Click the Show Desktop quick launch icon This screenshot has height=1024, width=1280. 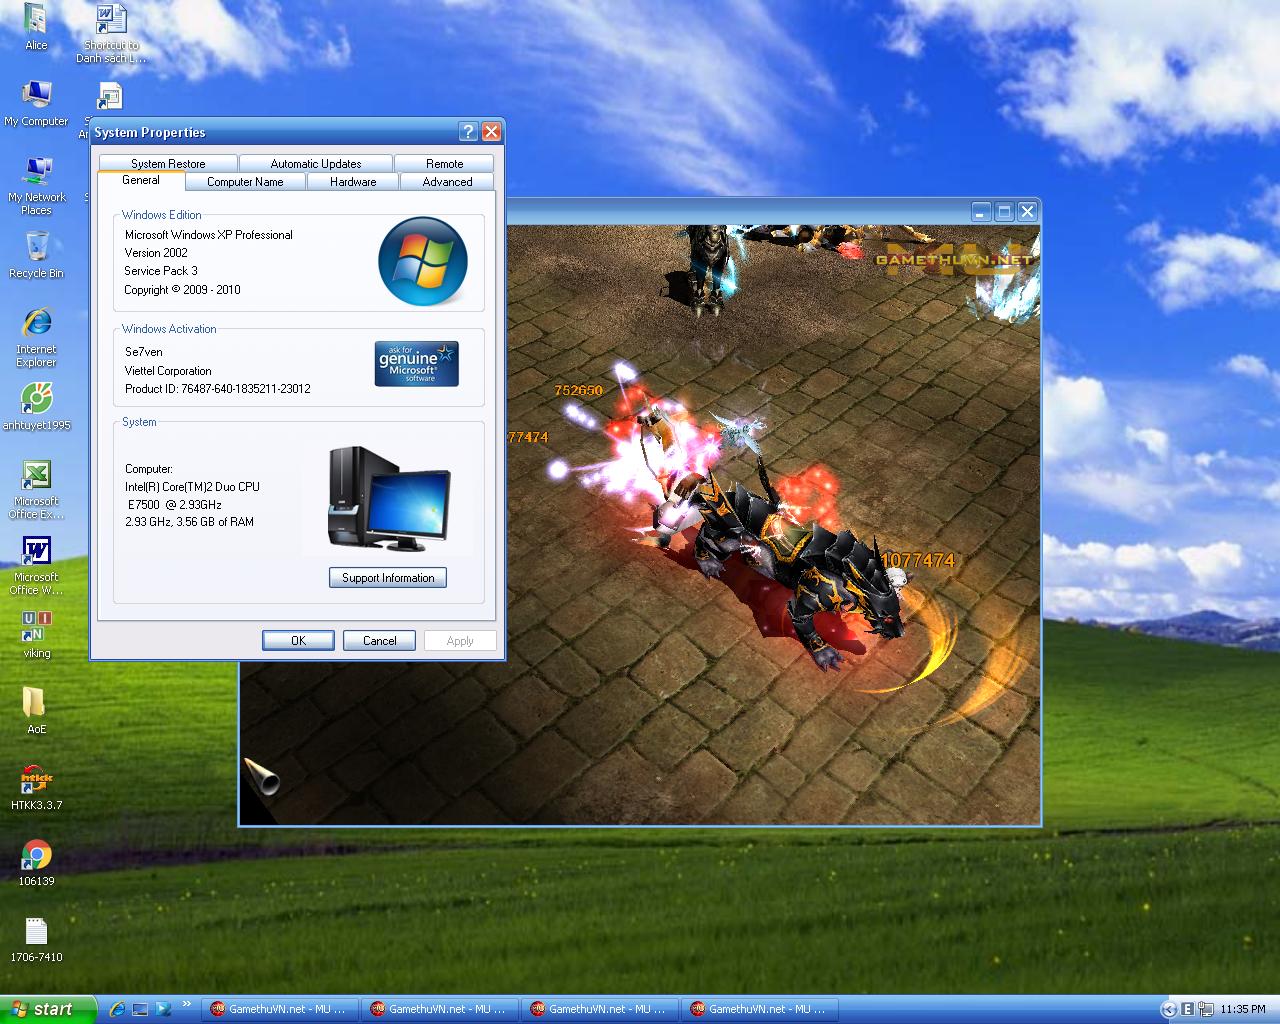coord(140,1009)
